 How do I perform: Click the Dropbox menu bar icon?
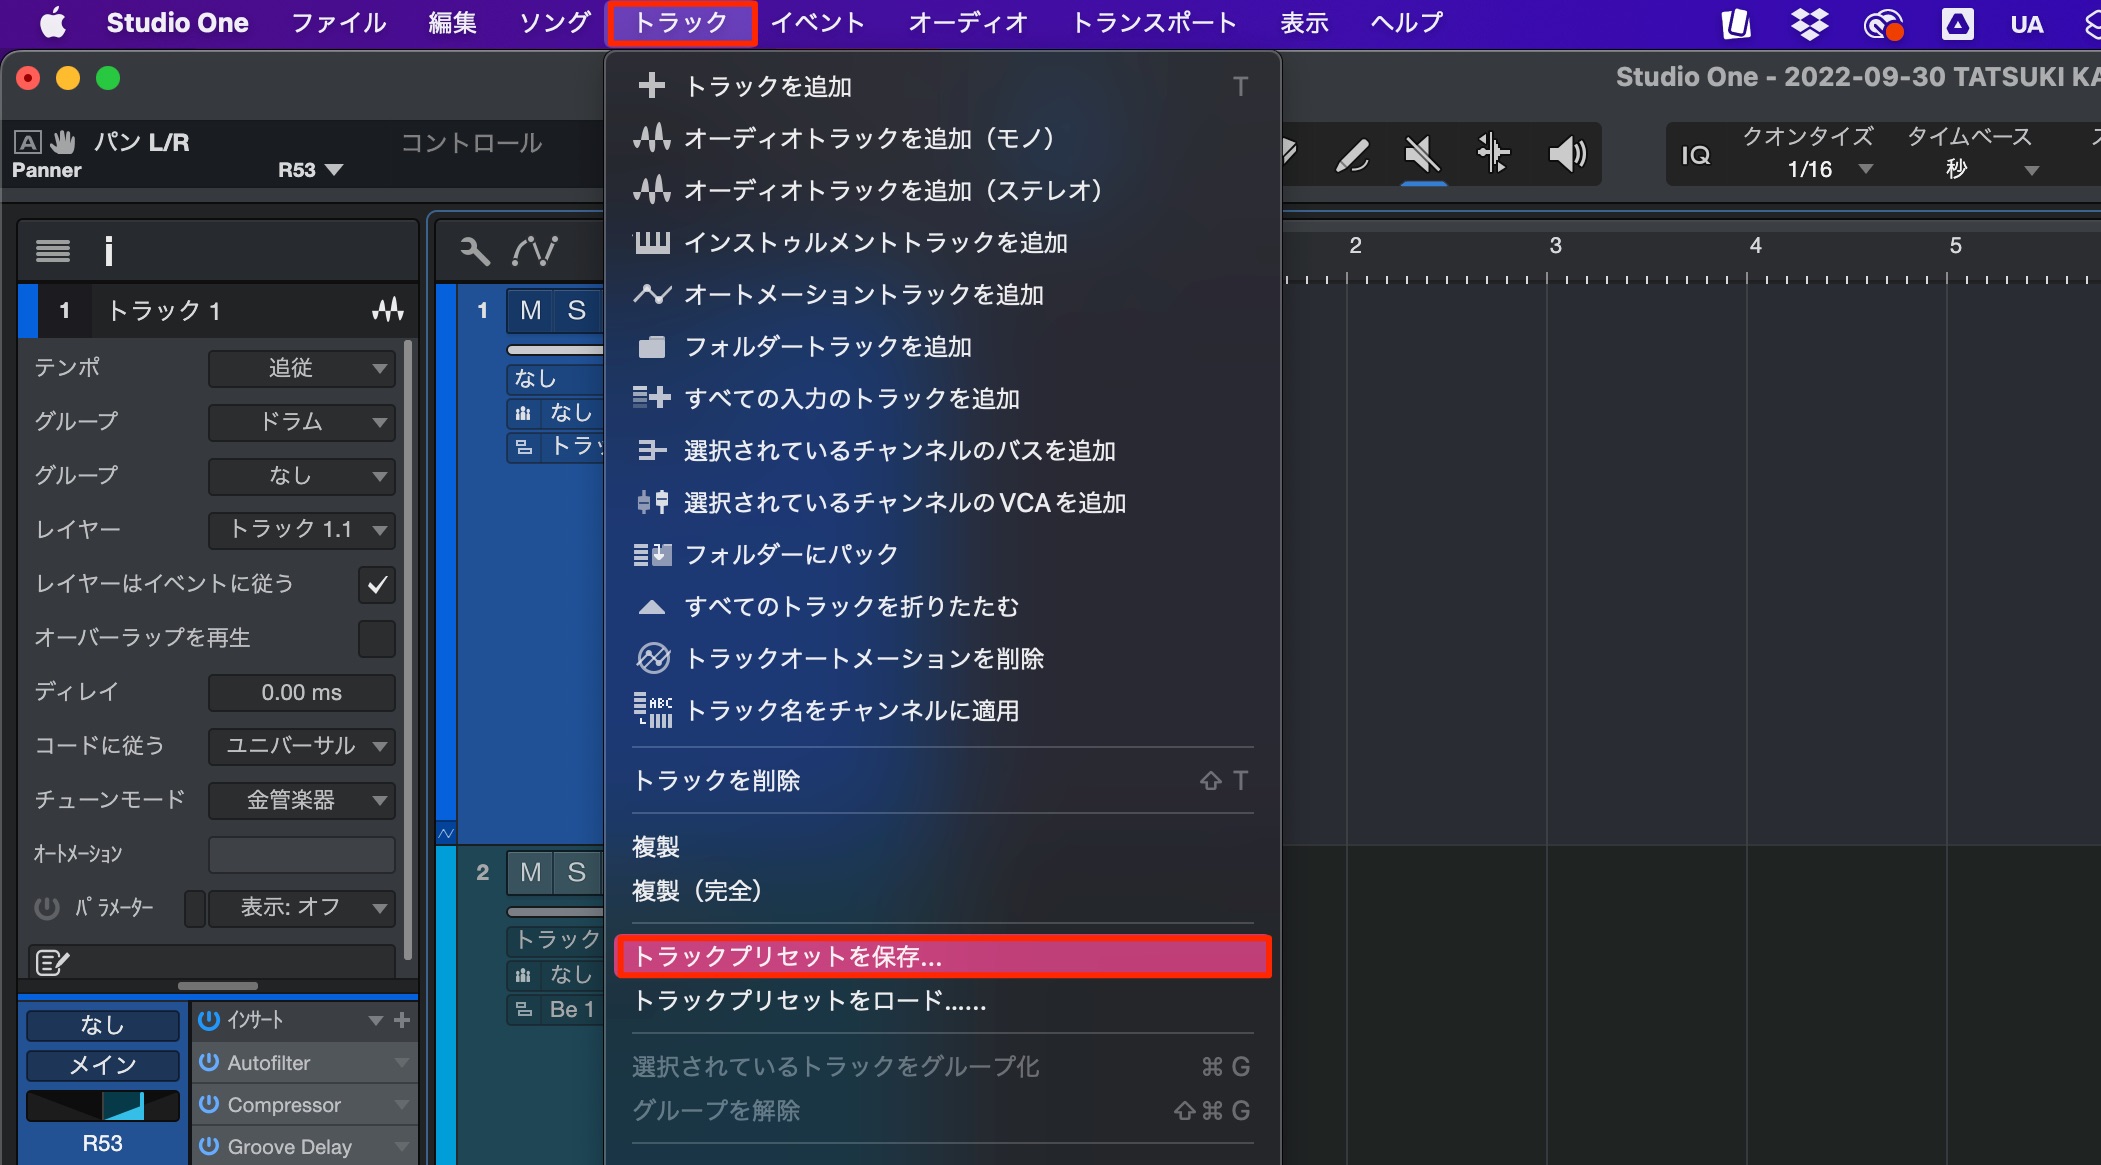1809,23
